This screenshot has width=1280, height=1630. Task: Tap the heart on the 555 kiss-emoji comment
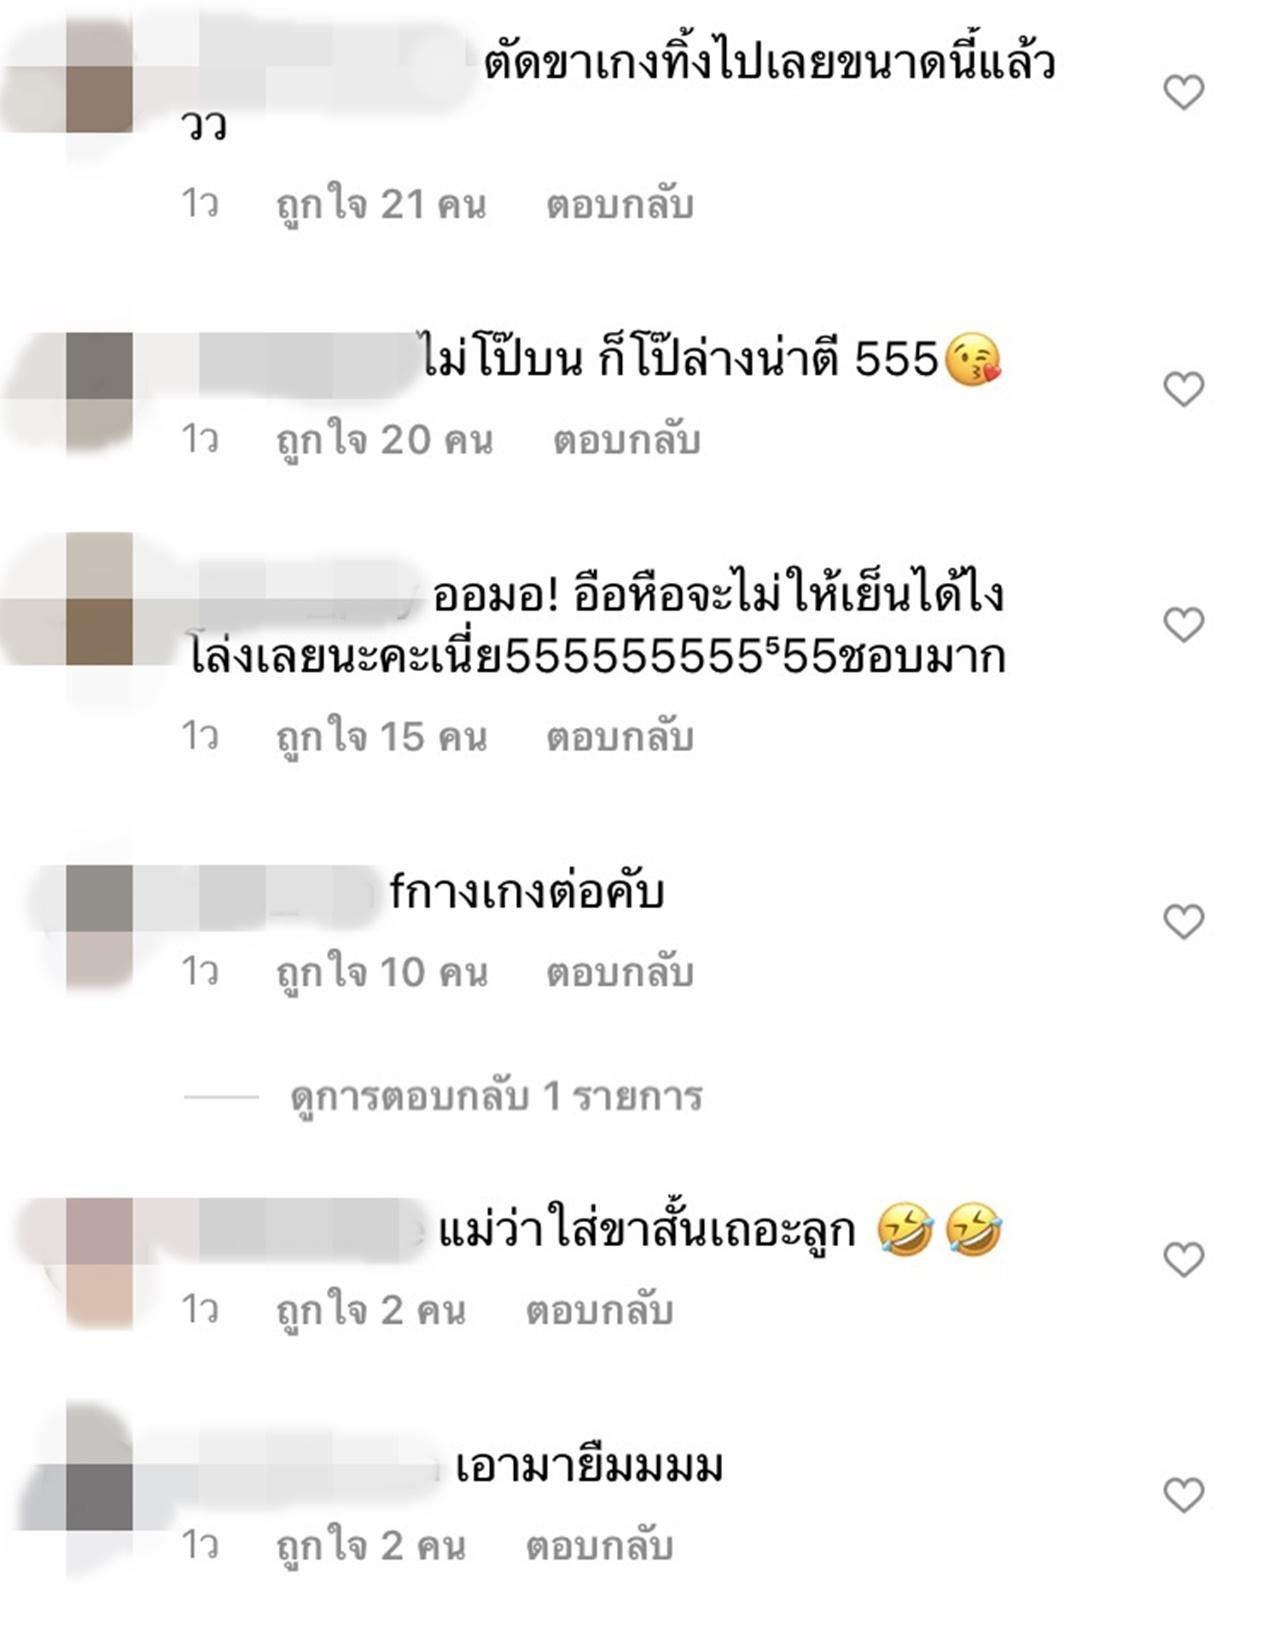click(1184, 389)
